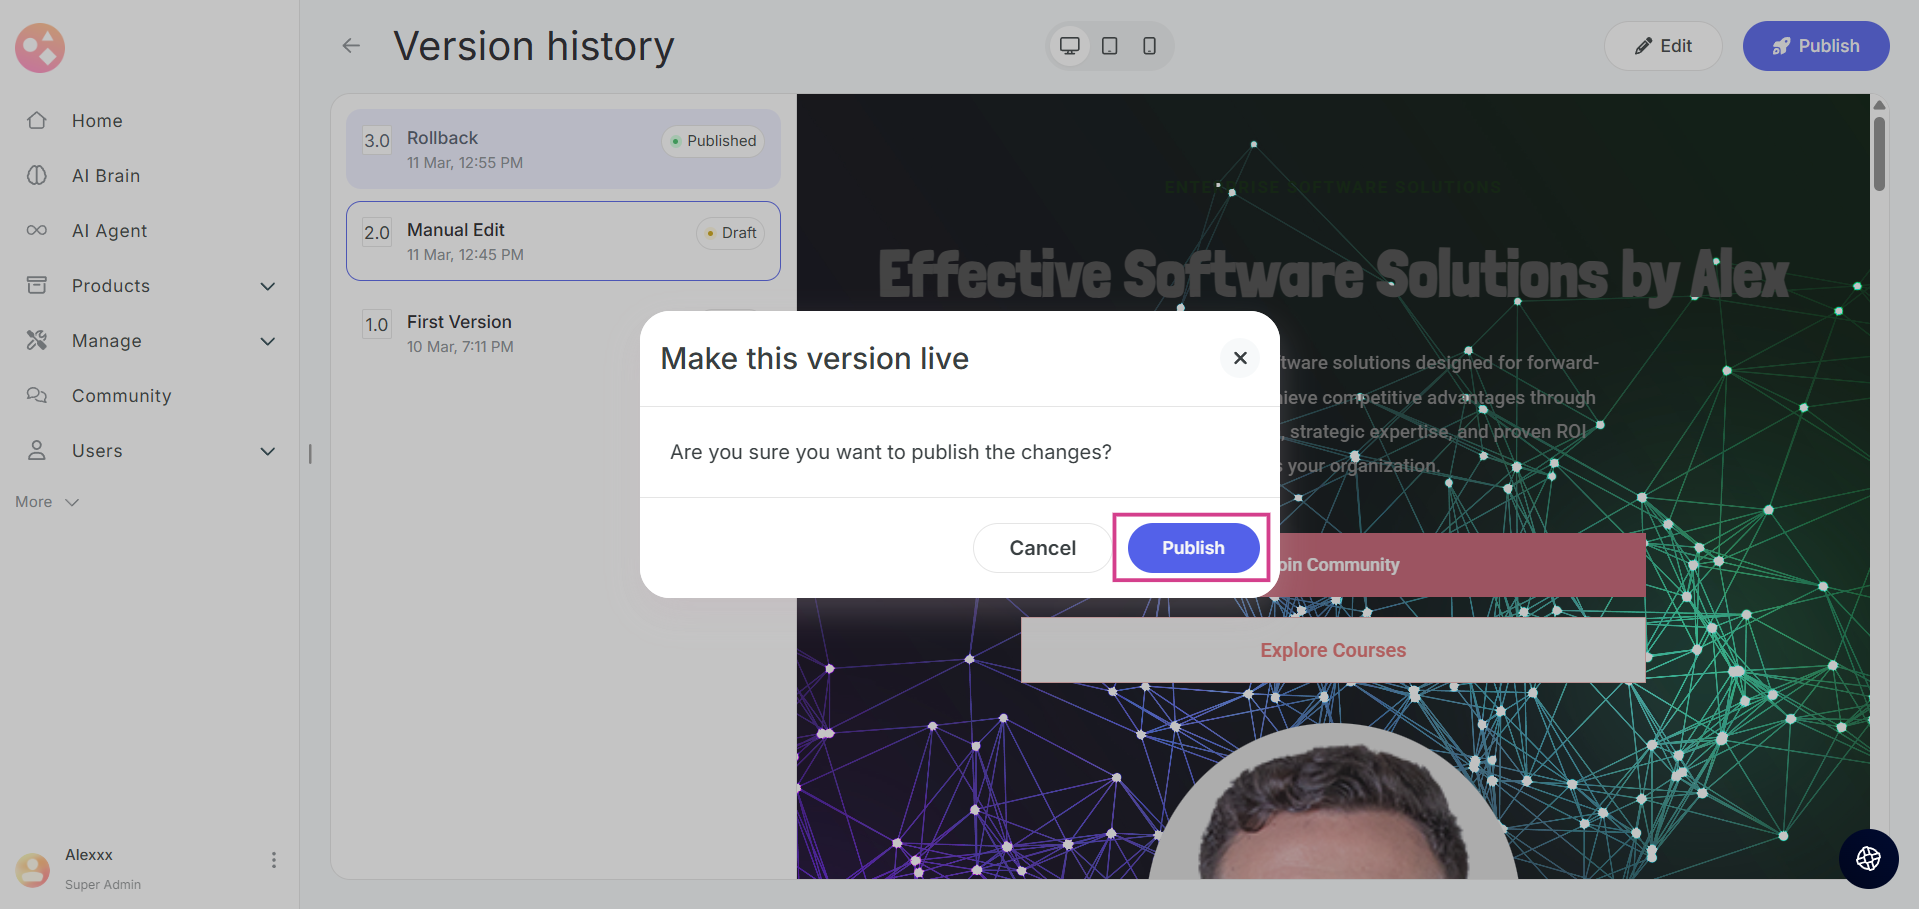1919x909 pixels.
Task: Click the preview vertical scrollbar
Action: [x=1879, y=154]
